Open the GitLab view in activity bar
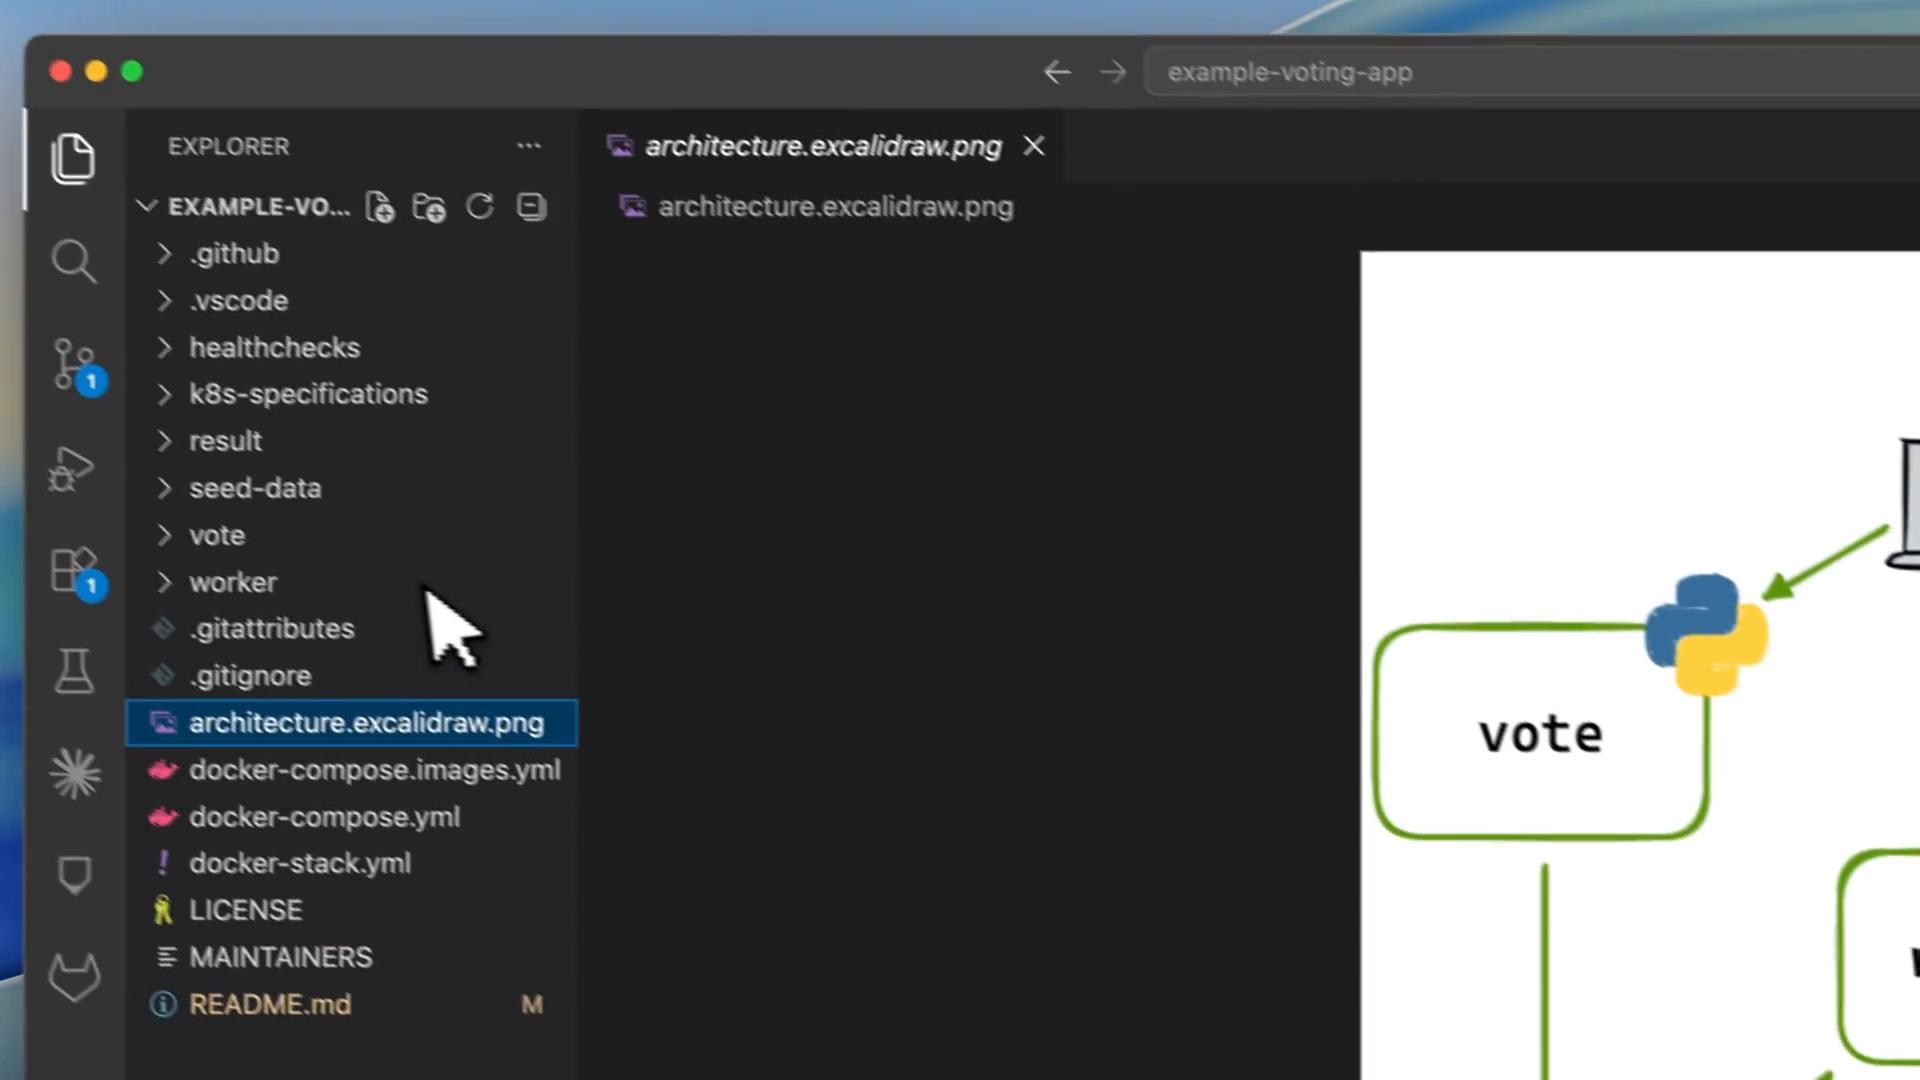 pyautogui.click(x=75, y=977)
